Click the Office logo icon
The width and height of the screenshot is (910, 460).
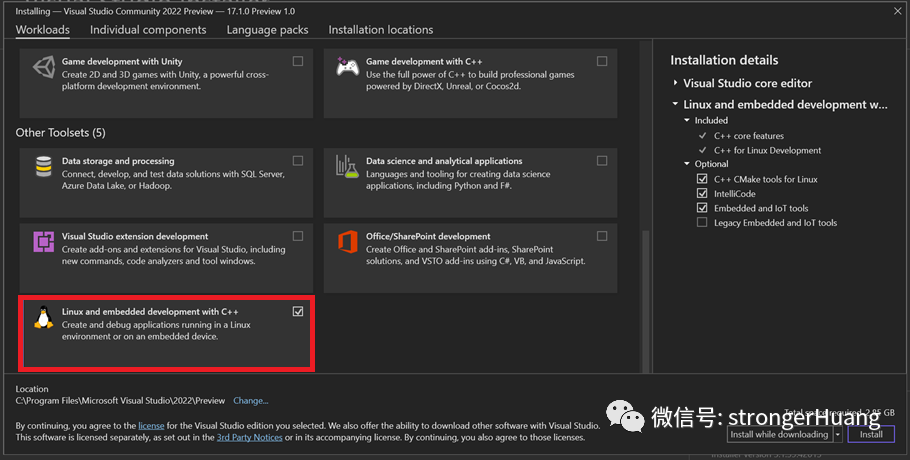348,241
